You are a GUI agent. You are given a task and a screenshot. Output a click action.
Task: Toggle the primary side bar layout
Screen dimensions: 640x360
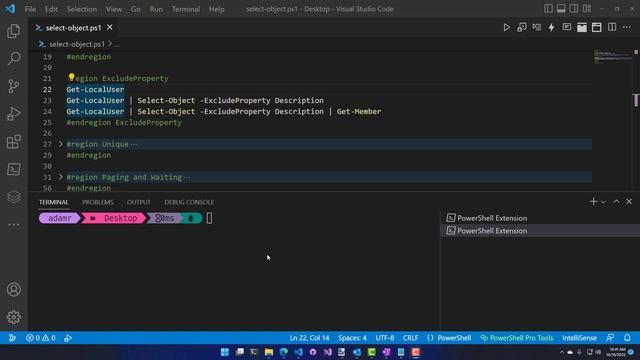point(548,9)
